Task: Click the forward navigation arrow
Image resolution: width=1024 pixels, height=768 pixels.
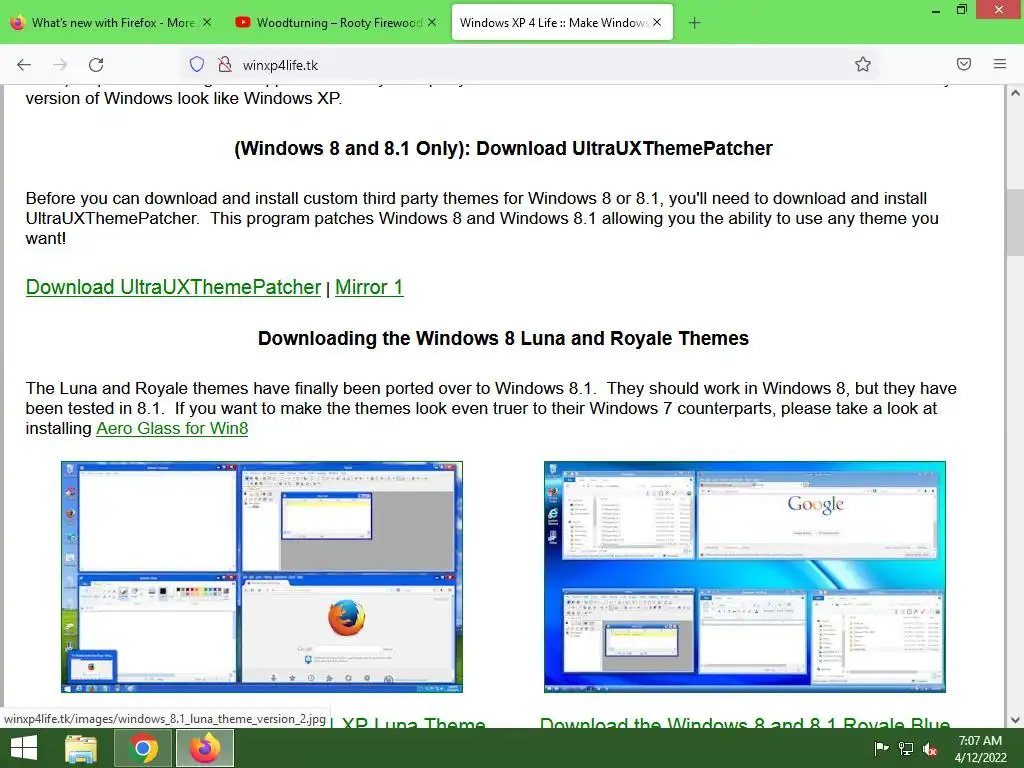Action: pos(60,65)
